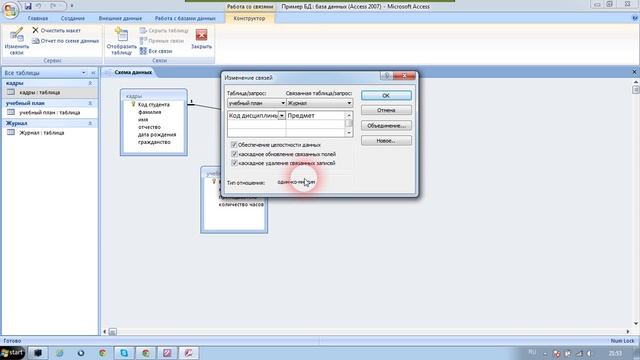This screenshot has height=360, width=640.
Task: Click RU language indicator in tray
Action: tap(532, 352)
